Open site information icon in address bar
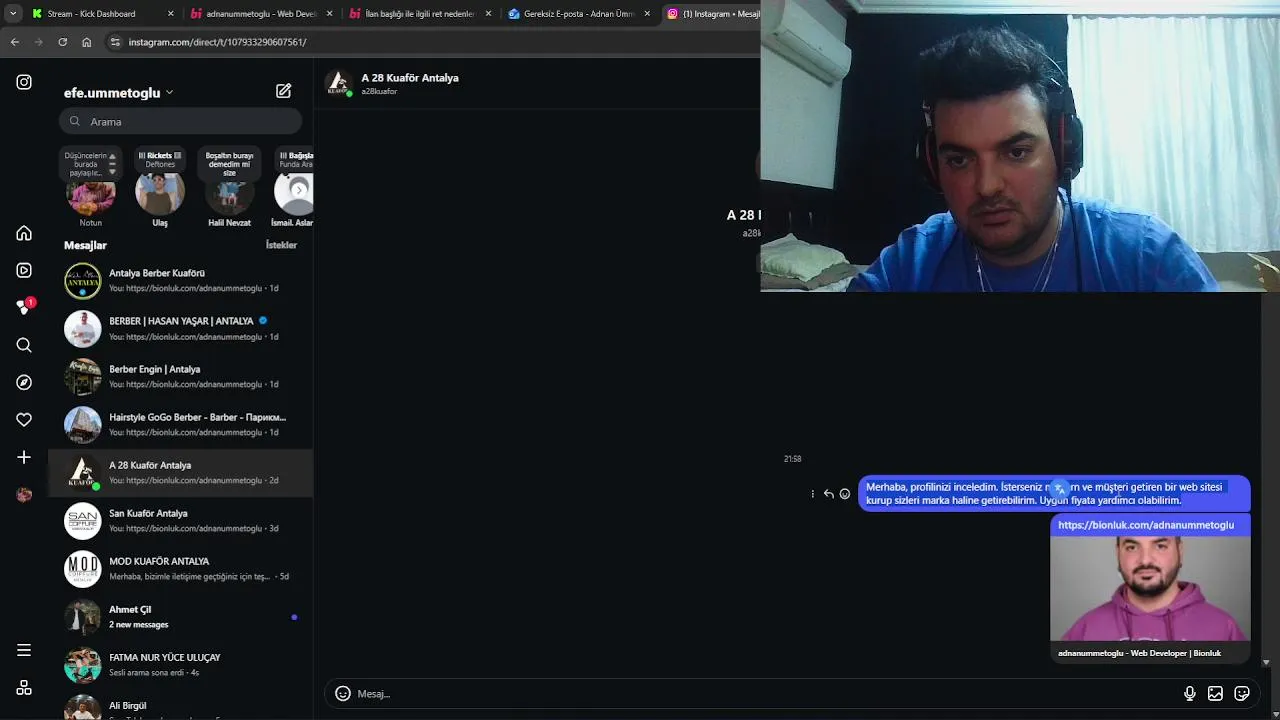1280x720 pixels. (115, 42)
